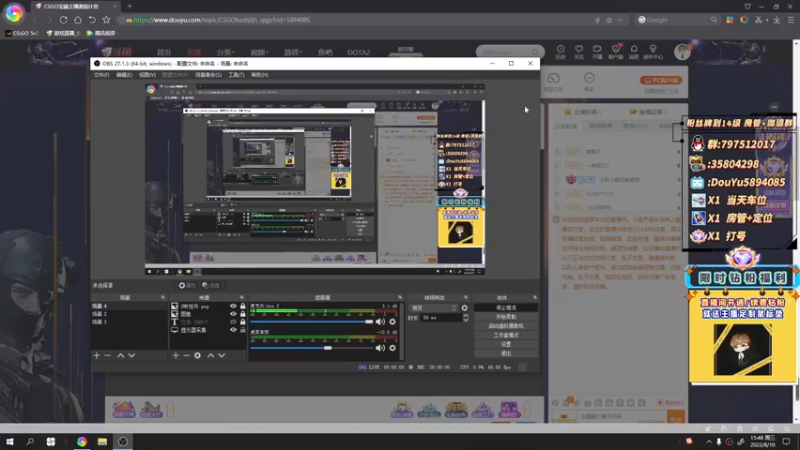The width and height of the screenshot is (800, 450).
Task: Show the hidden 文本 (GDI+) source
Action: (x=233, y=322)
